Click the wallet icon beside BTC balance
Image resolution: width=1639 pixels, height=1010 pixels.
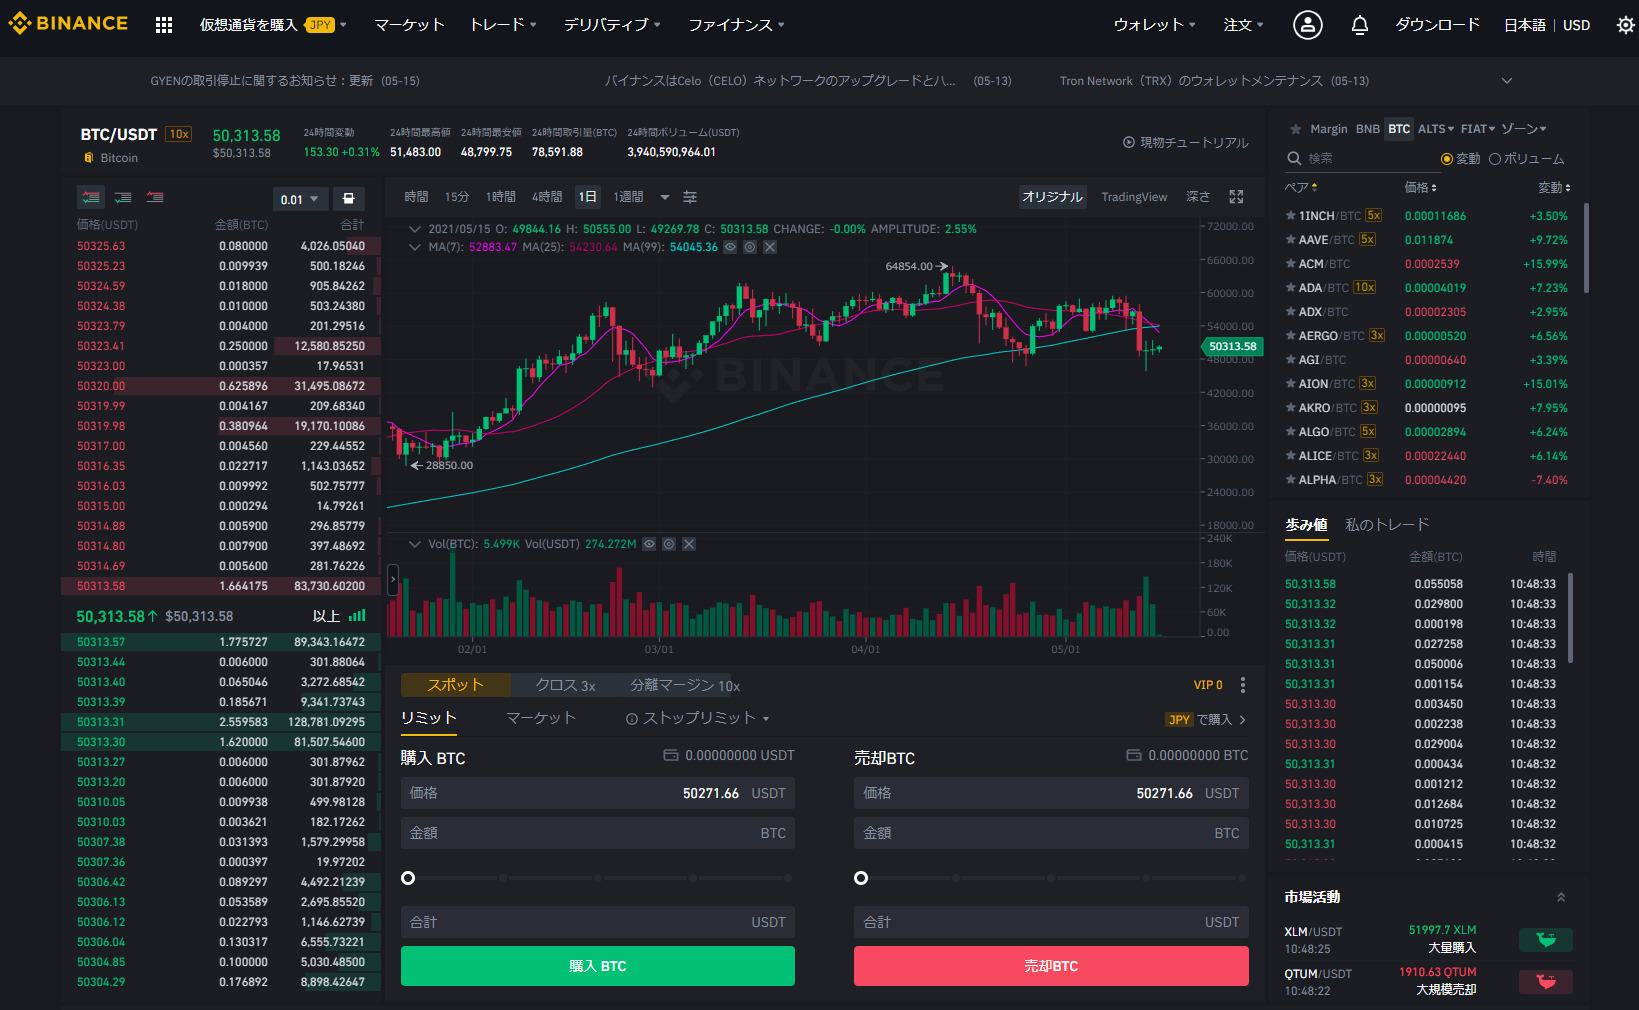[x=1134, y=755]
